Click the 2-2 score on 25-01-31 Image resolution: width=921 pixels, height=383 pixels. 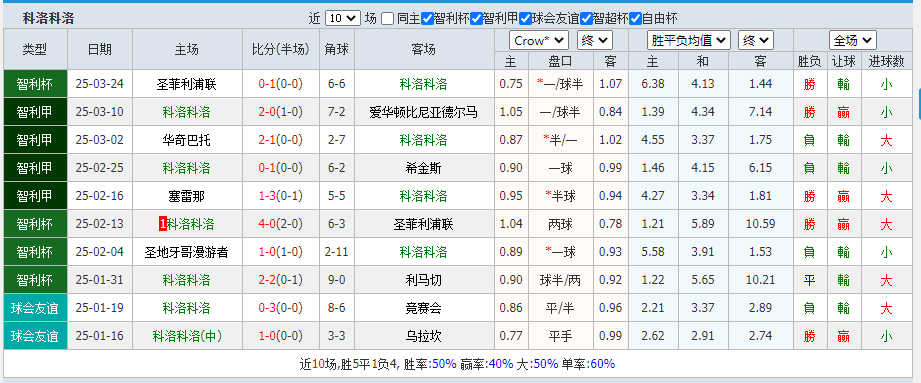pos(267,281)
